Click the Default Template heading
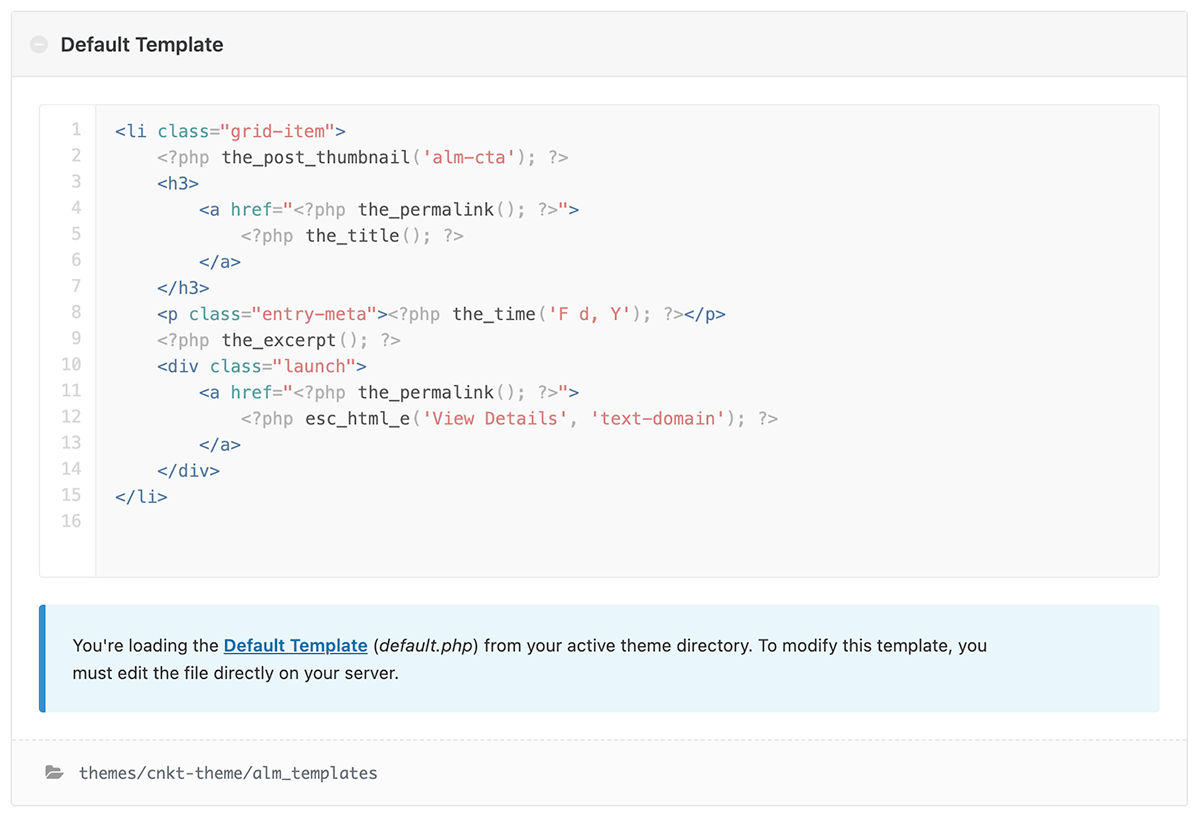Screen dimensions: 1200x817 [x=142, y=45]
